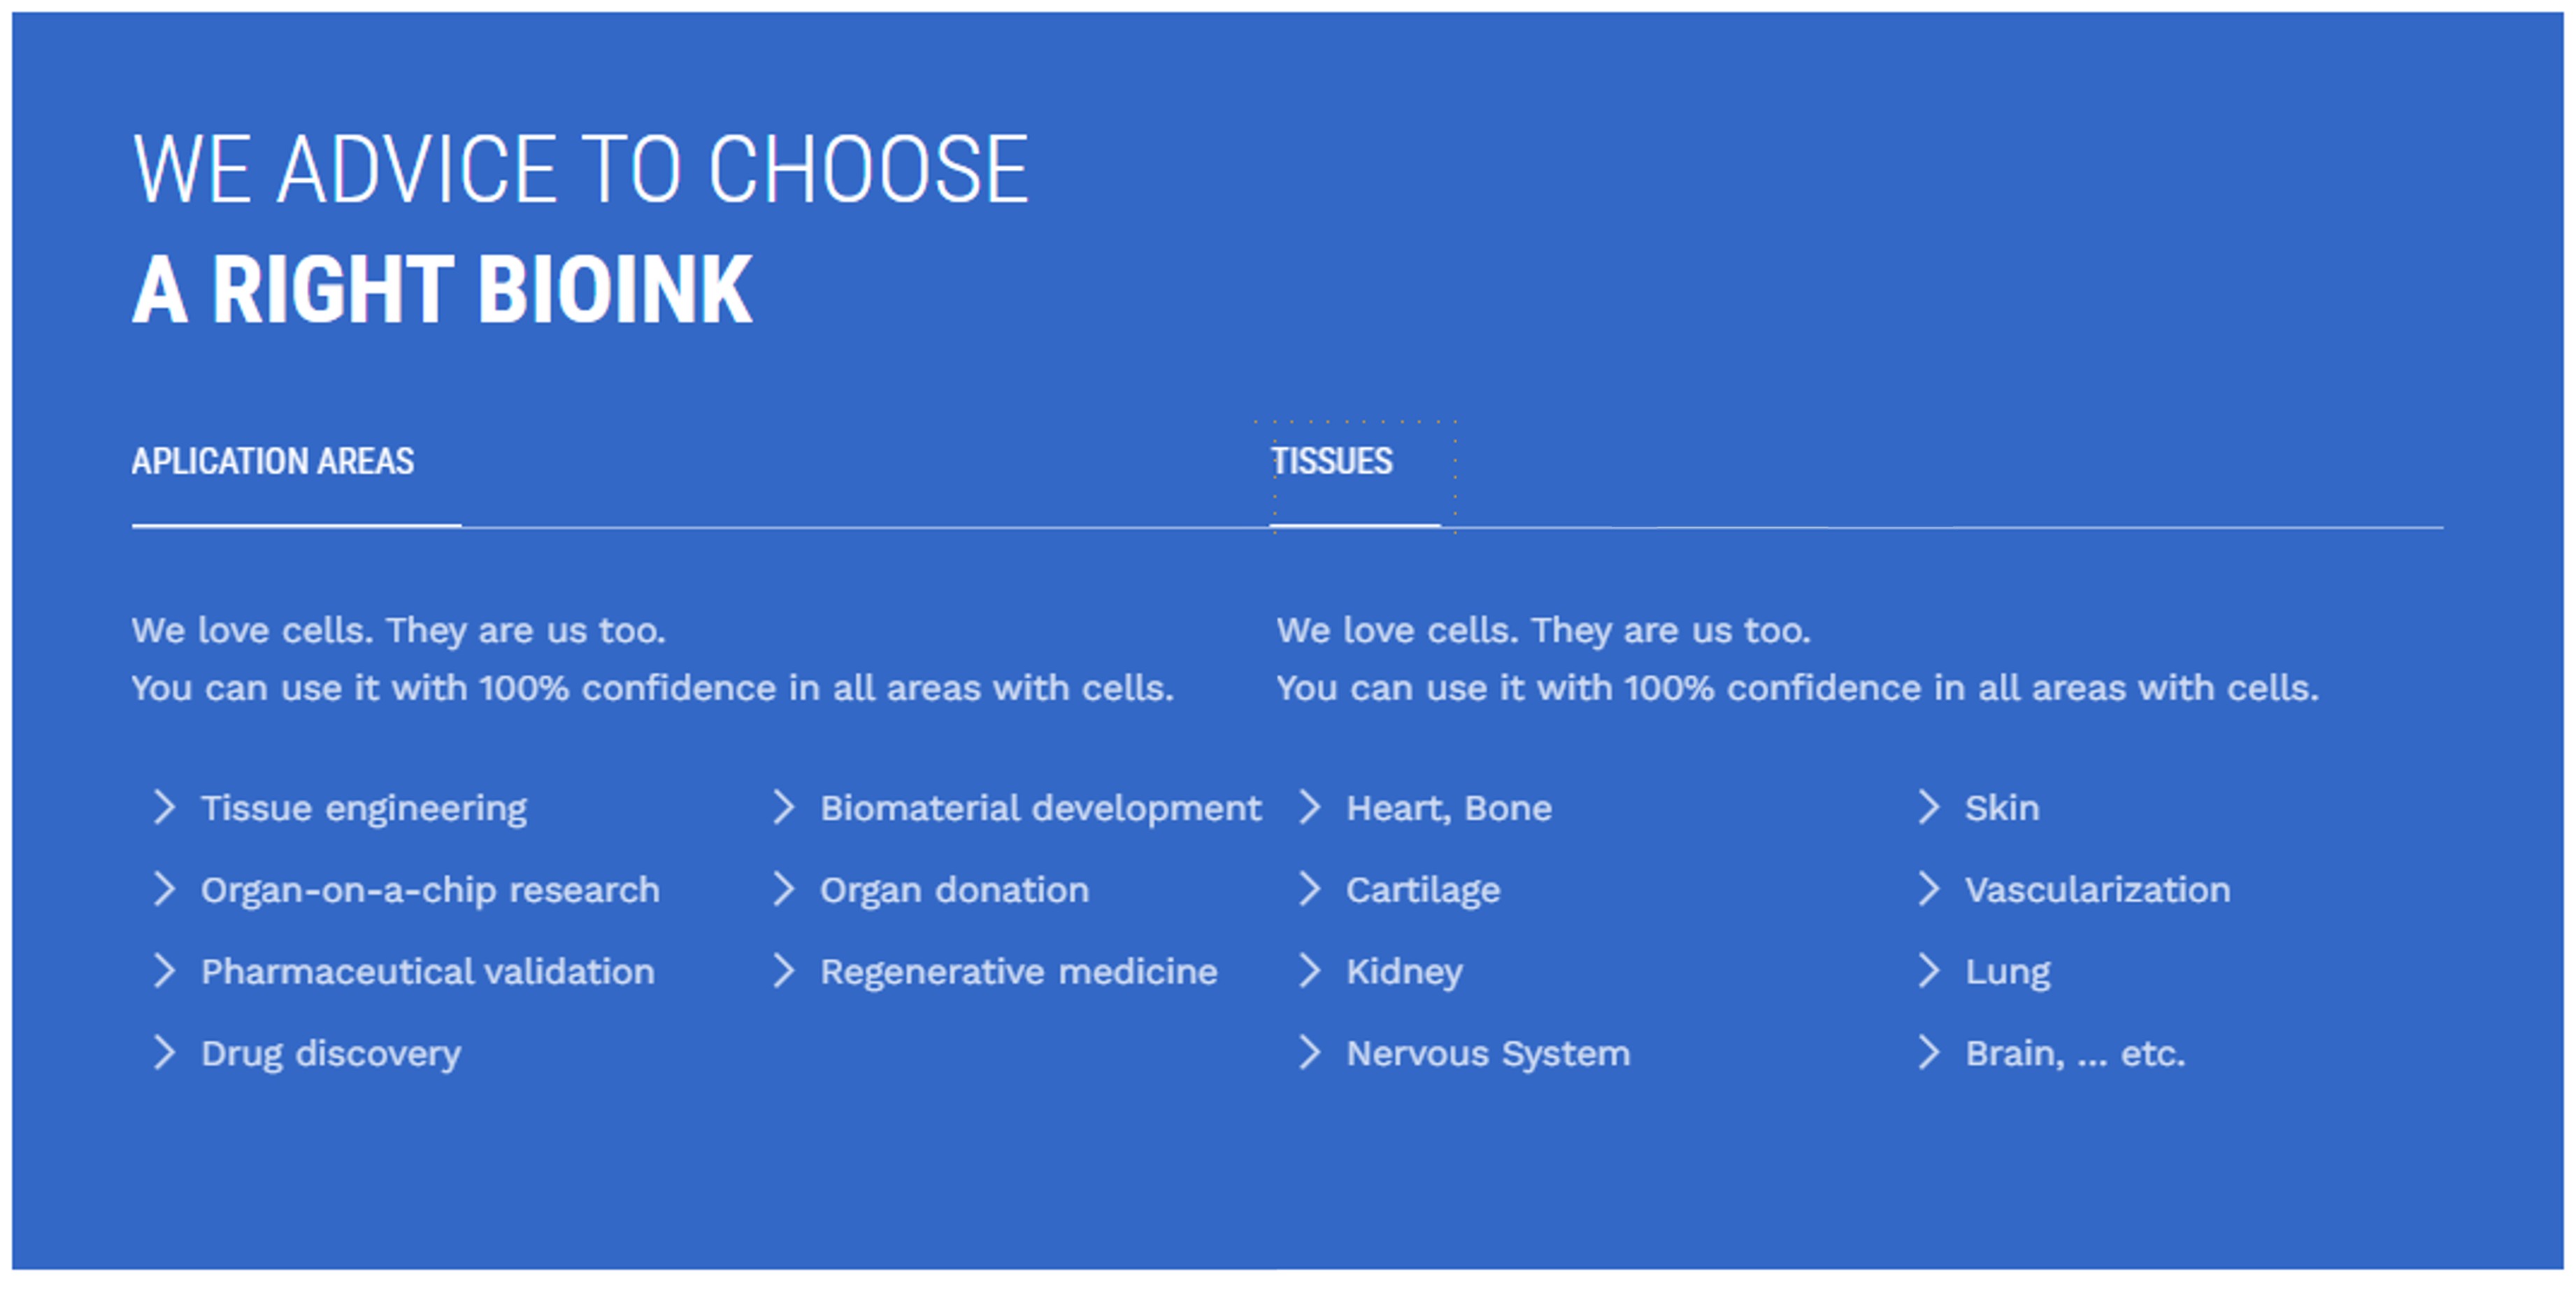The width and height of the screenshot is (2576, 1289).
Task: Click chevron icon next to Regenerative medicine
Action: [784, 970]
